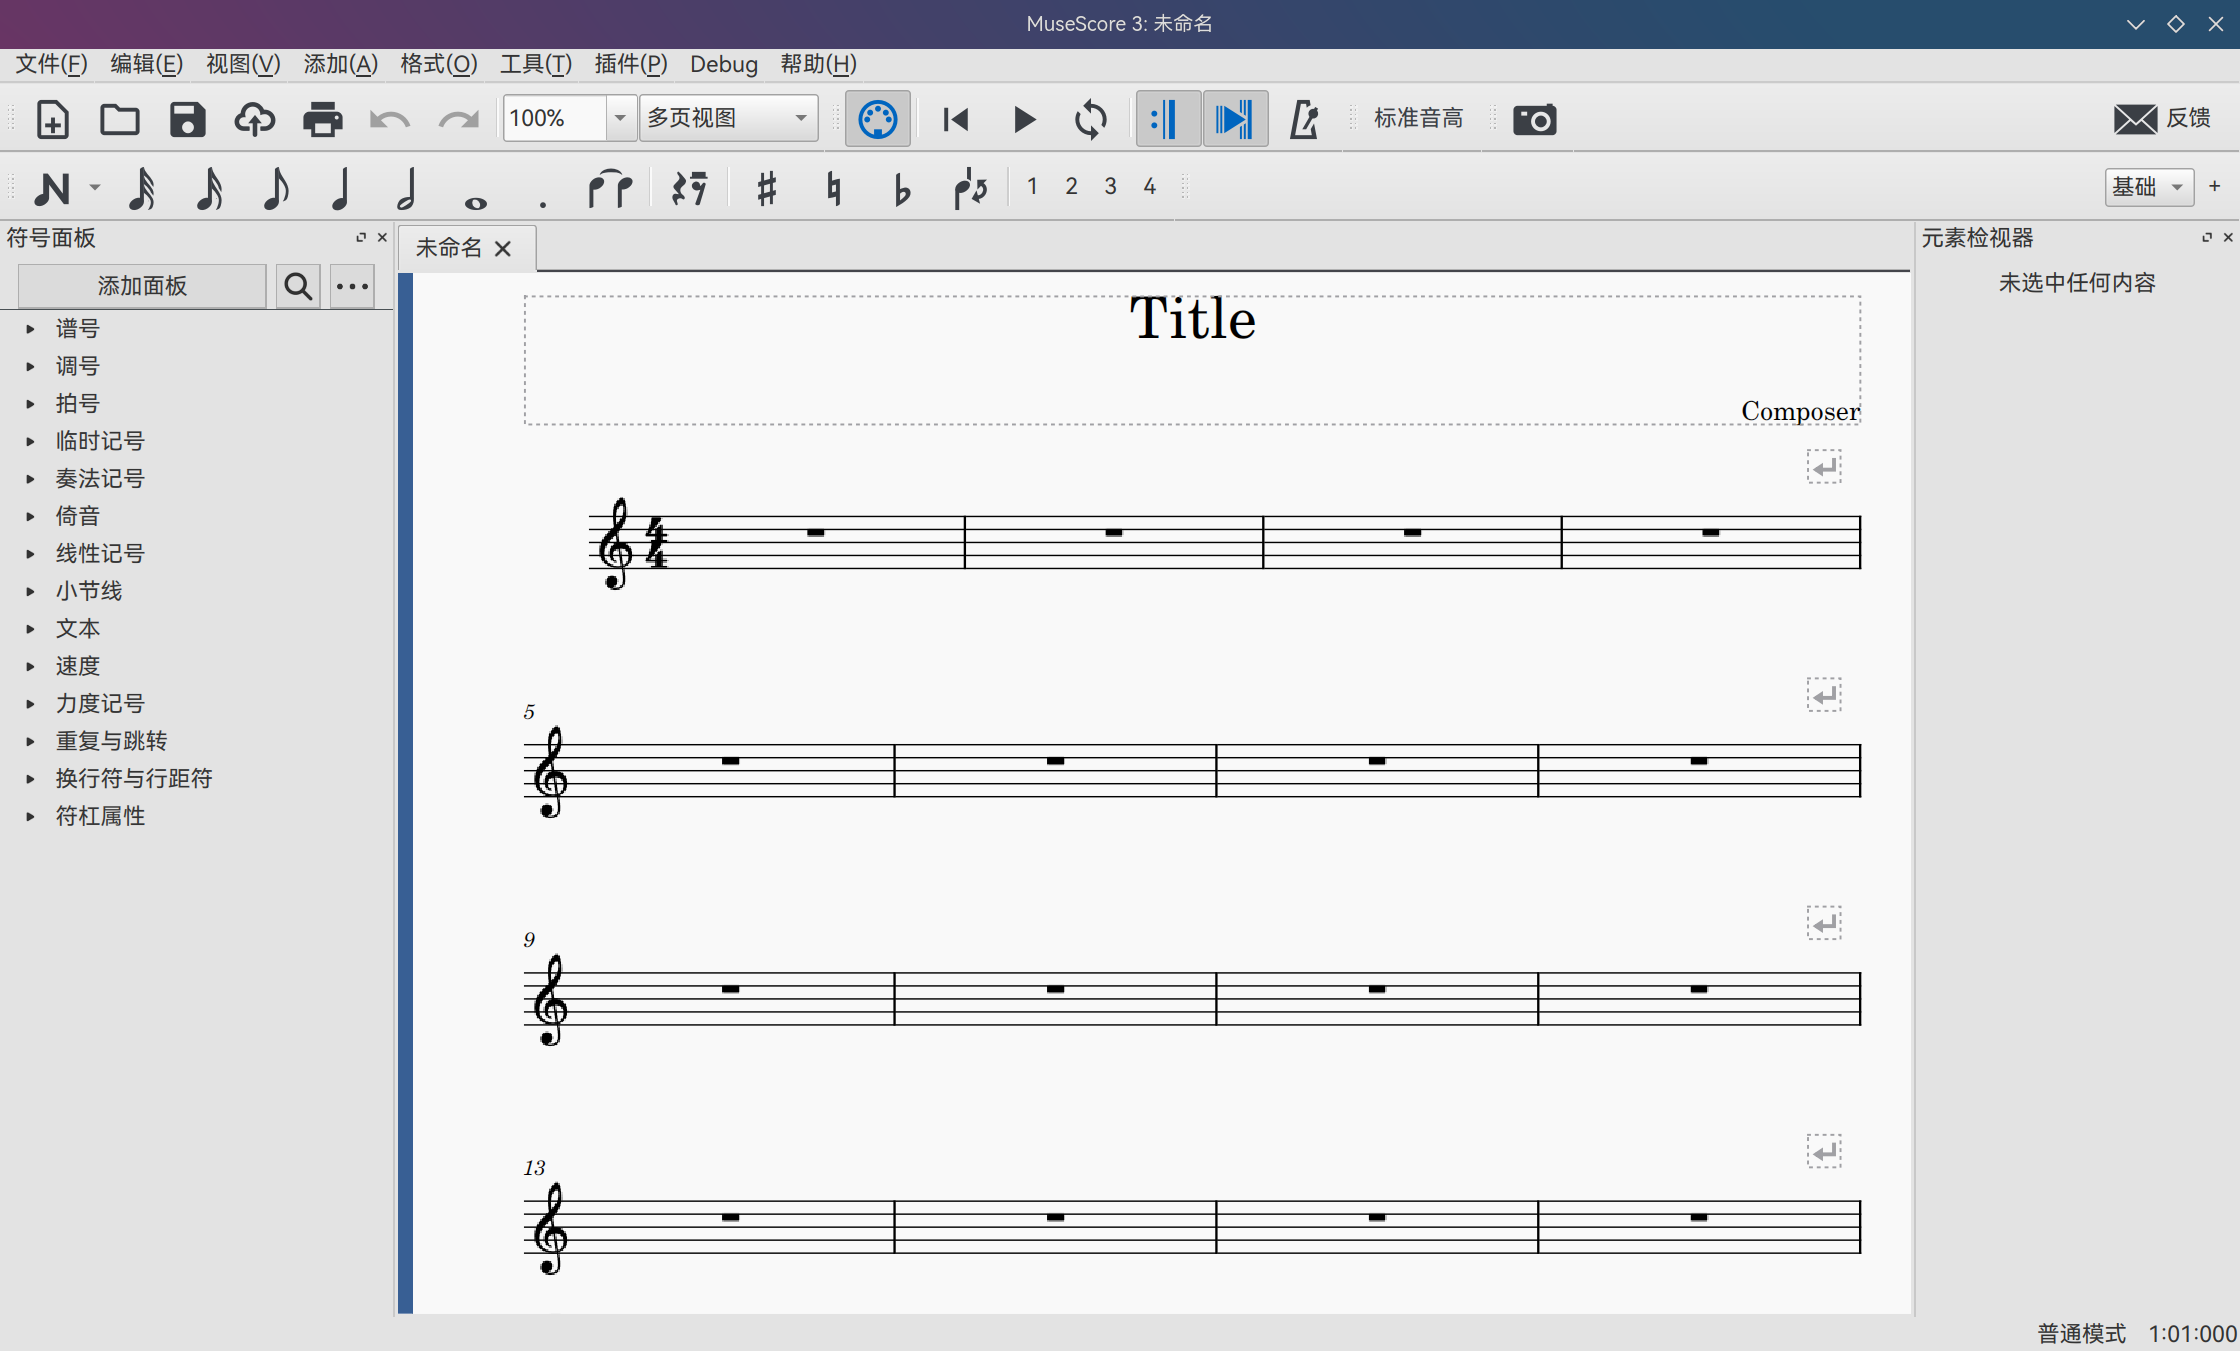The width and height of the screenshot is (2240, 1351).
Task: Enable 标准音高 concert pitch
Action: pyautogui.click(x=1418, y=118)
